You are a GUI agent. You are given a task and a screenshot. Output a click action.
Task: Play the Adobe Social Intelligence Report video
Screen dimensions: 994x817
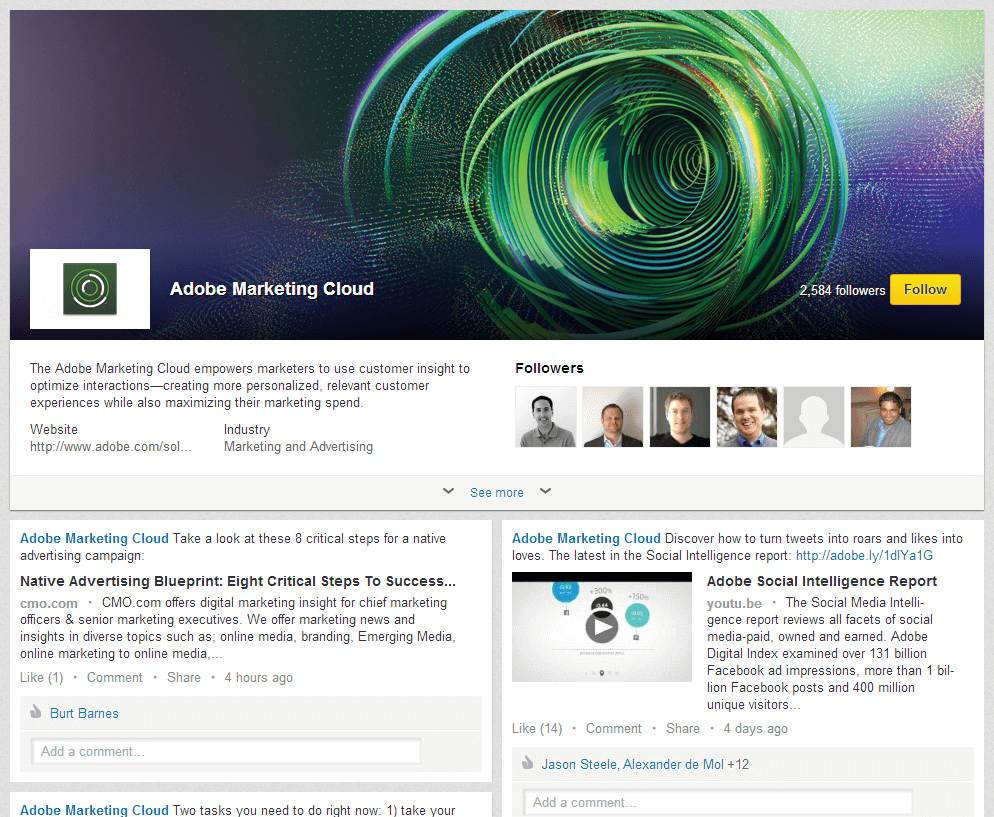(x=601, y=627)
